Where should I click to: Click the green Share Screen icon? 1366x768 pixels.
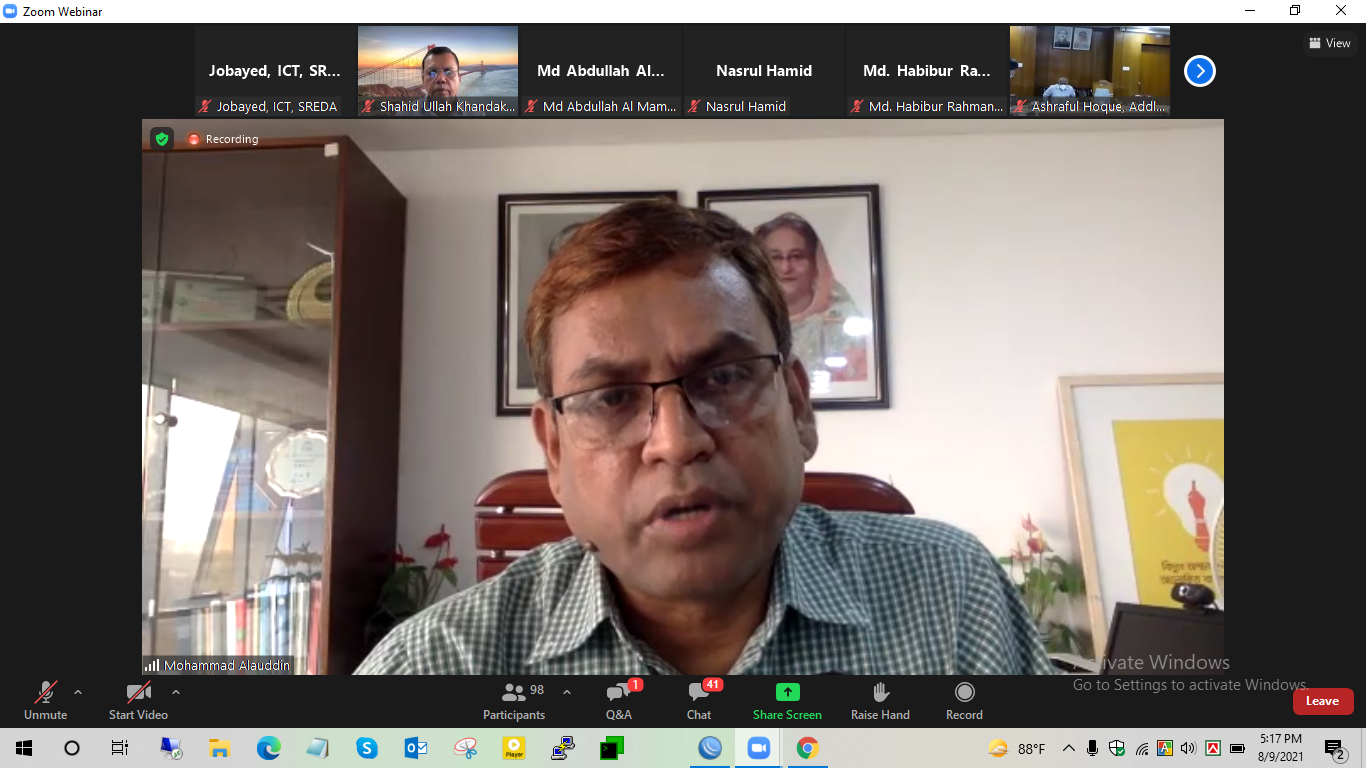(x=787, y=692)
